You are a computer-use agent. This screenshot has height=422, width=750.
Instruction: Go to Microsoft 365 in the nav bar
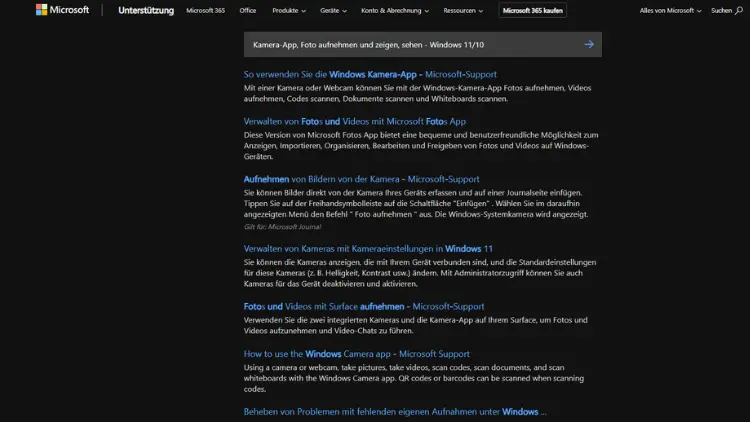(x=206, y=11)
